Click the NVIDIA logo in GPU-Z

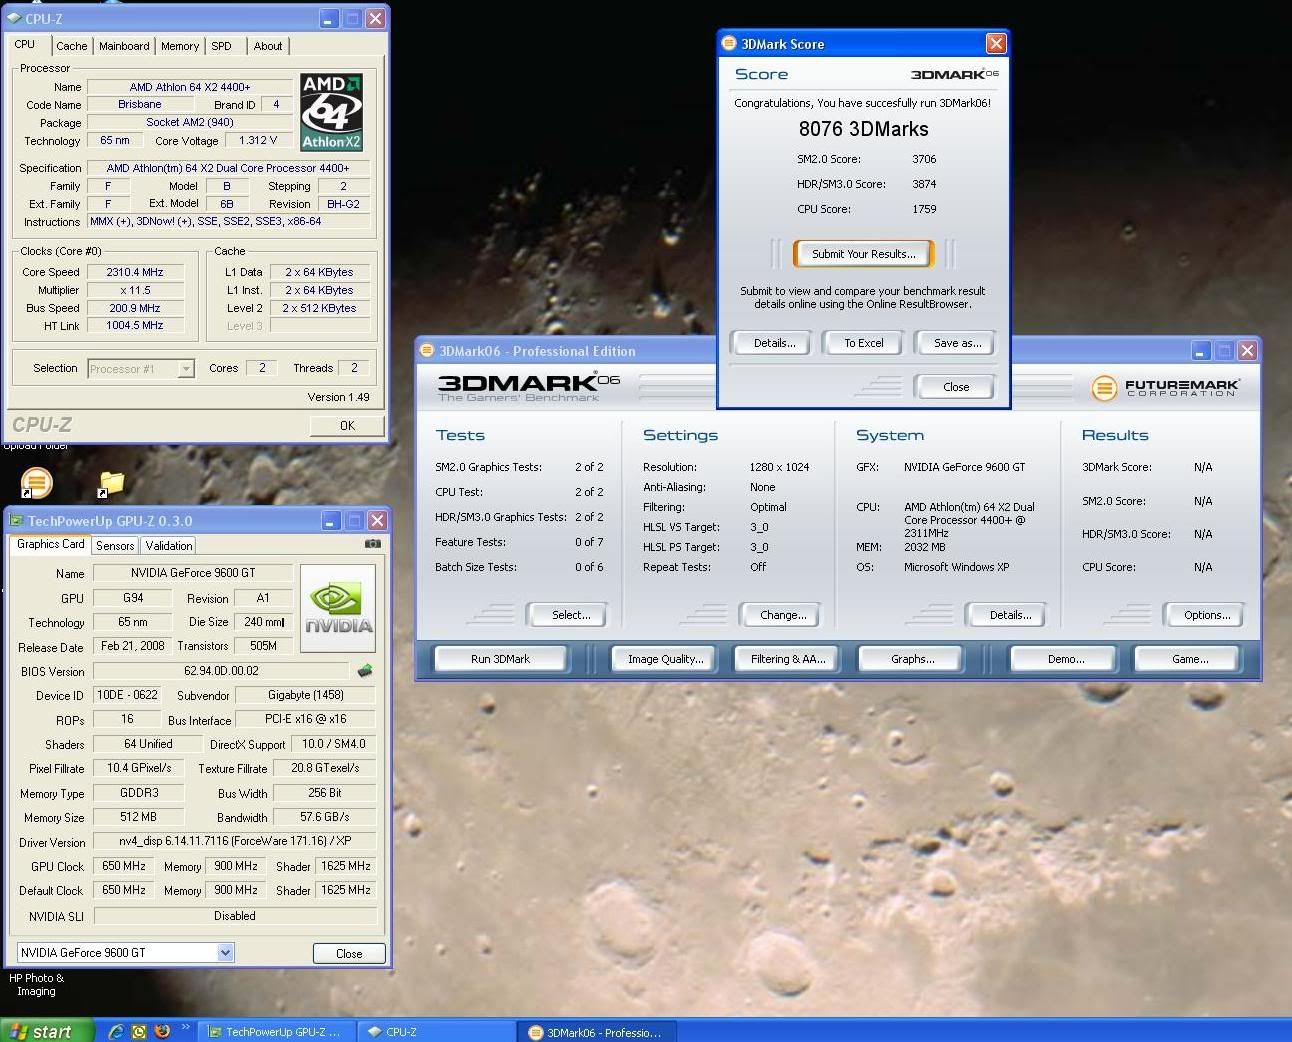point(338,608)
